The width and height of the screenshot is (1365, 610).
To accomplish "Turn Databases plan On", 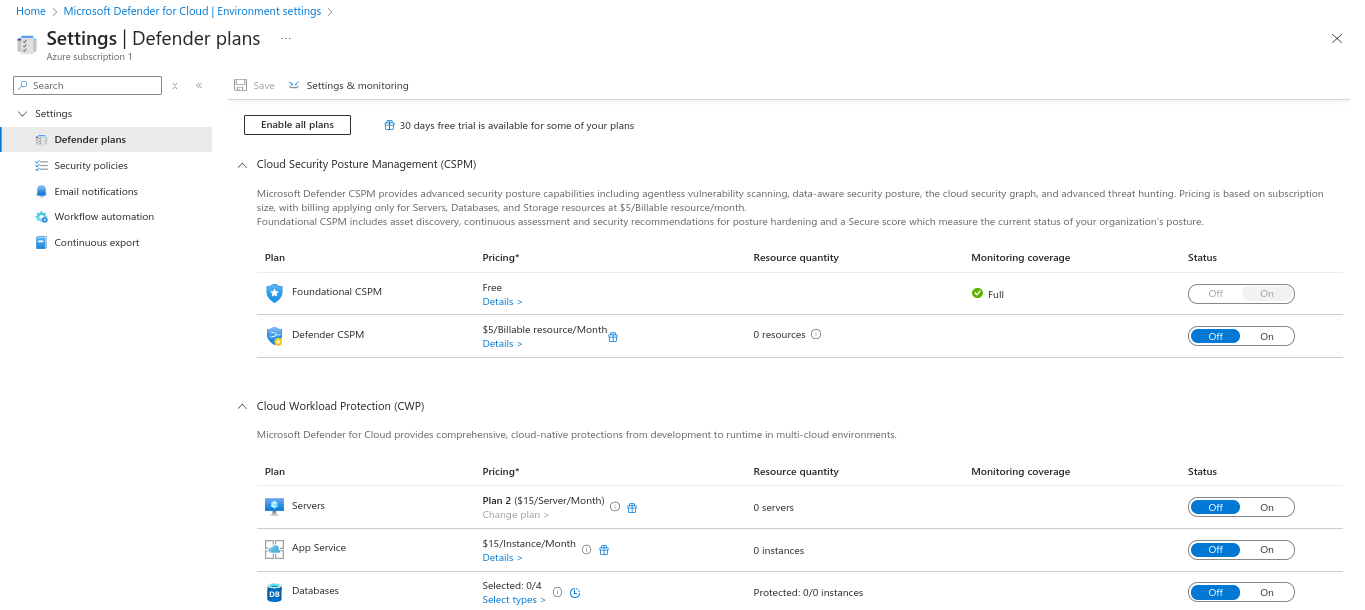I will click(x=1267, y=592).
